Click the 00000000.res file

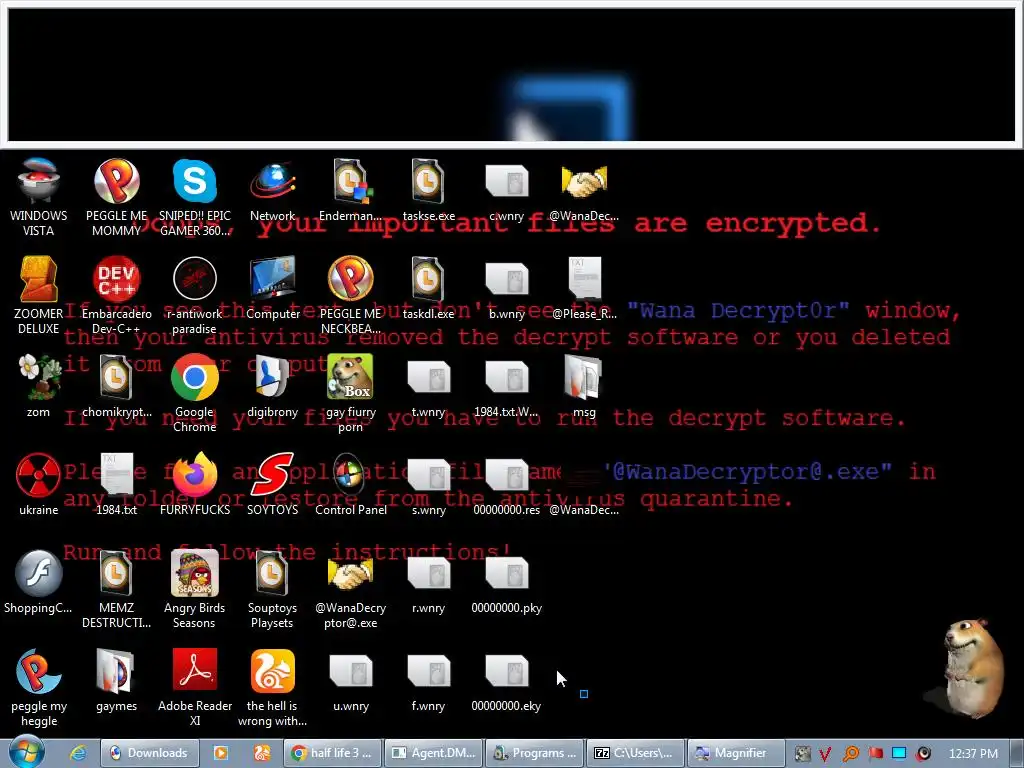coord(507,485)
